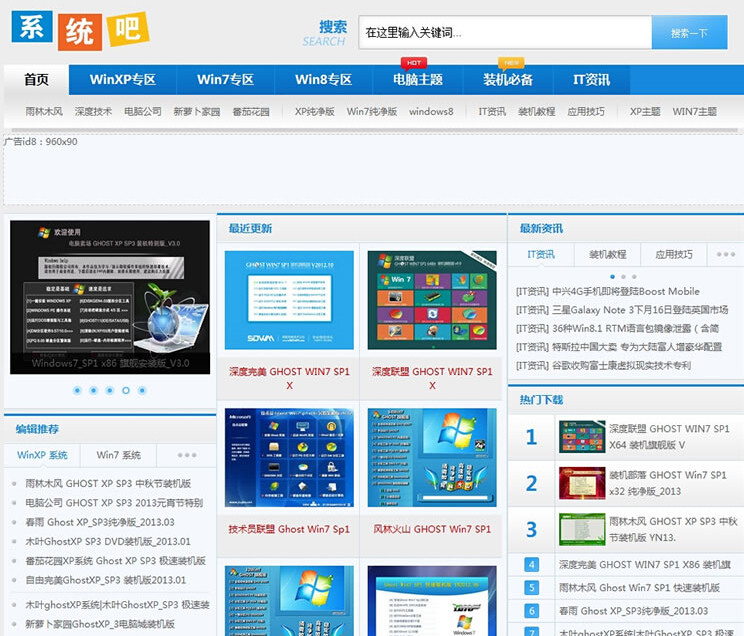Viewport: 744px width, 636px height.
Task: Select the fourth (hollow) slideshow dot indicator
Action: click(x=125, y=390)
